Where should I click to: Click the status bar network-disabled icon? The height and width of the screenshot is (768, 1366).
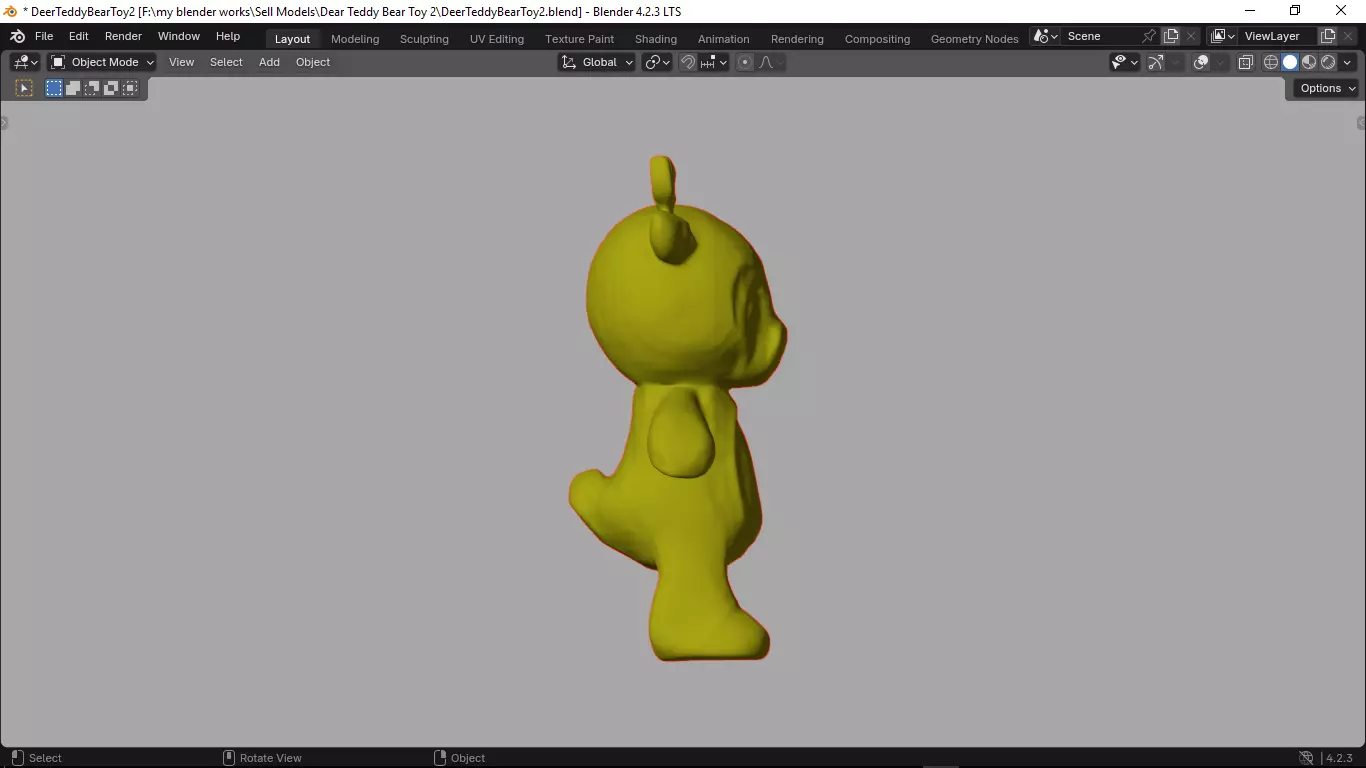point(1305,758)
